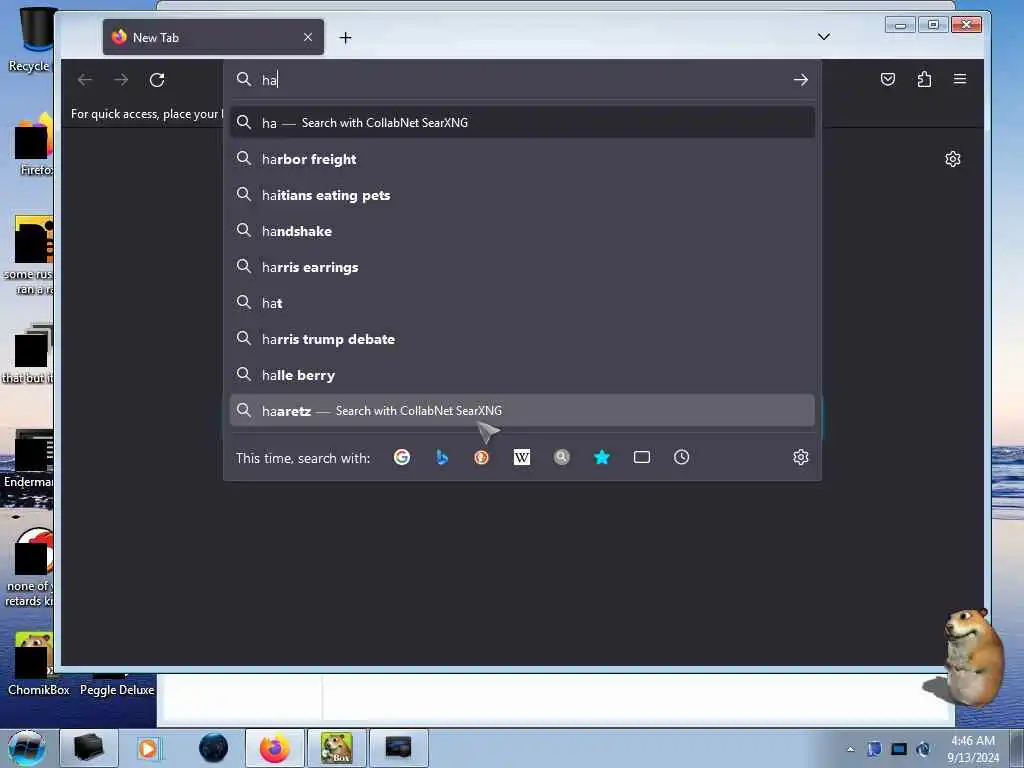Open the Recycle Bin desktop icon
Image resolution: width=1024 pixels, height=768 pixels.
pyautogui.click(x=31, y=38)
